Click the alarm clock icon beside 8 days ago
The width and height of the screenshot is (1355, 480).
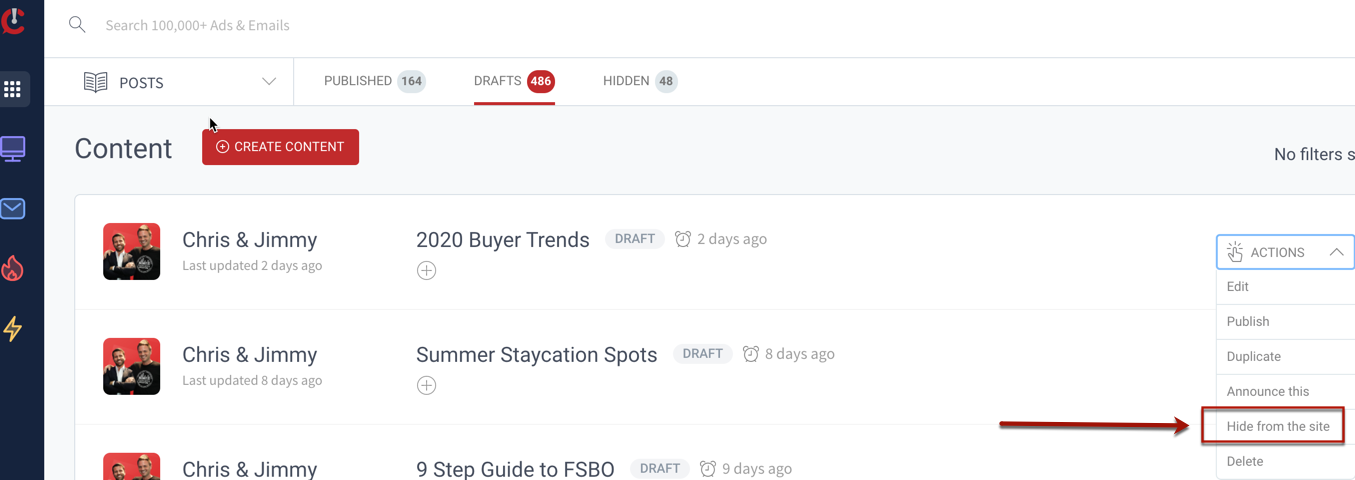click(x=751, y=354)
